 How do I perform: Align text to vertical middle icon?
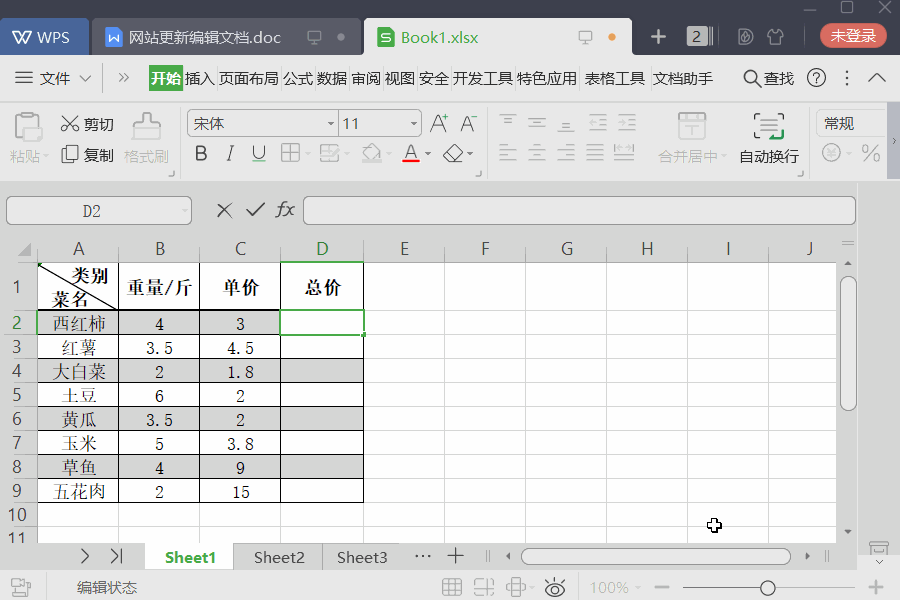(537, 122)
